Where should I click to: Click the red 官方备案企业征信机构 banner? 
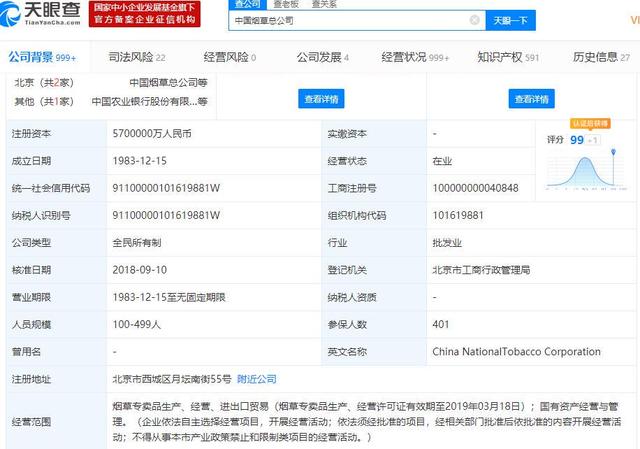click(144, 14)
